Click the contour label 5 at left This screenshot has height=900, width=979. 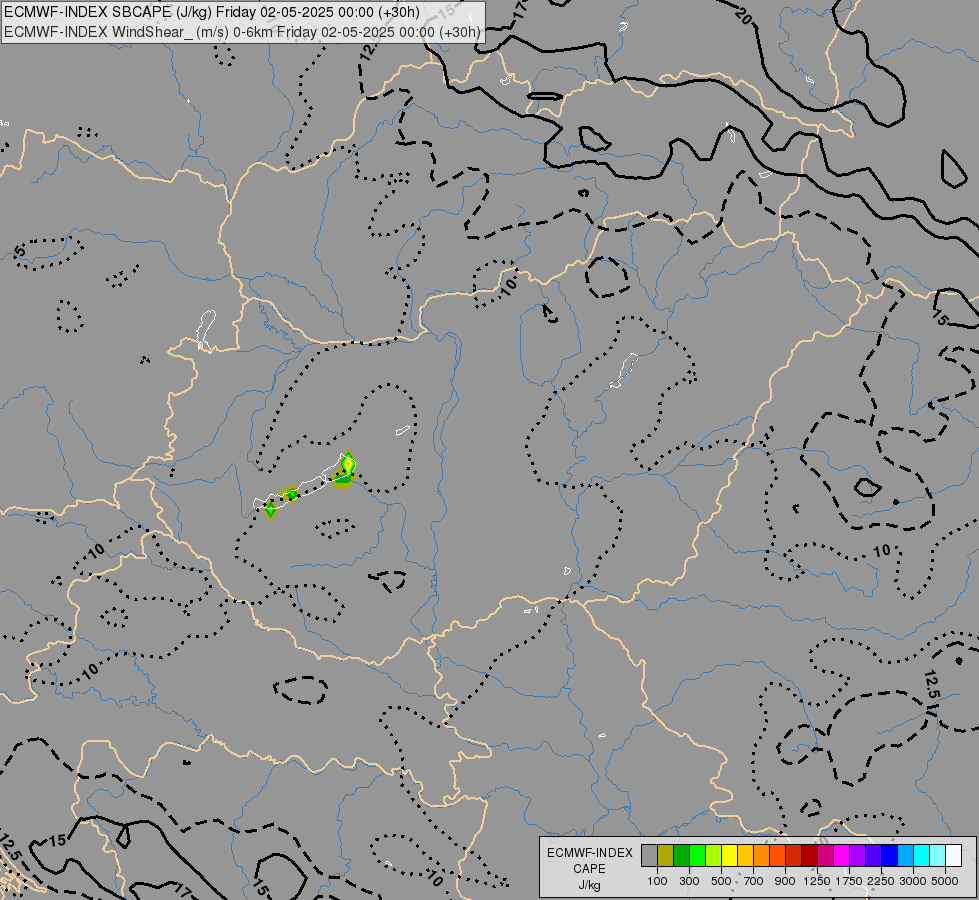point(19,251)
